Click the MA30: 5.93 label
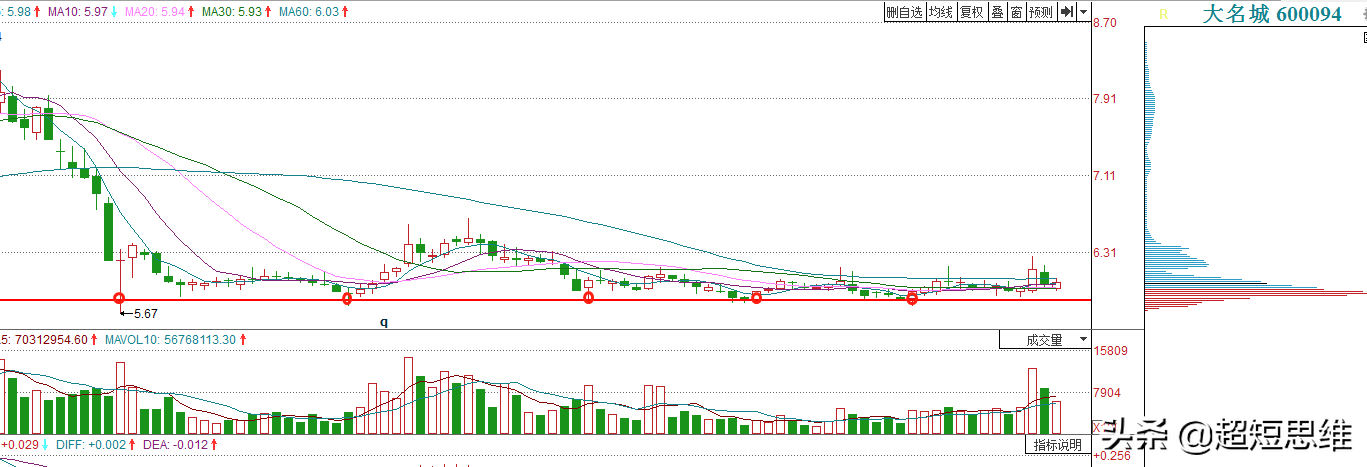Screen dimensions: 1367x467 (x=234, y=12)
